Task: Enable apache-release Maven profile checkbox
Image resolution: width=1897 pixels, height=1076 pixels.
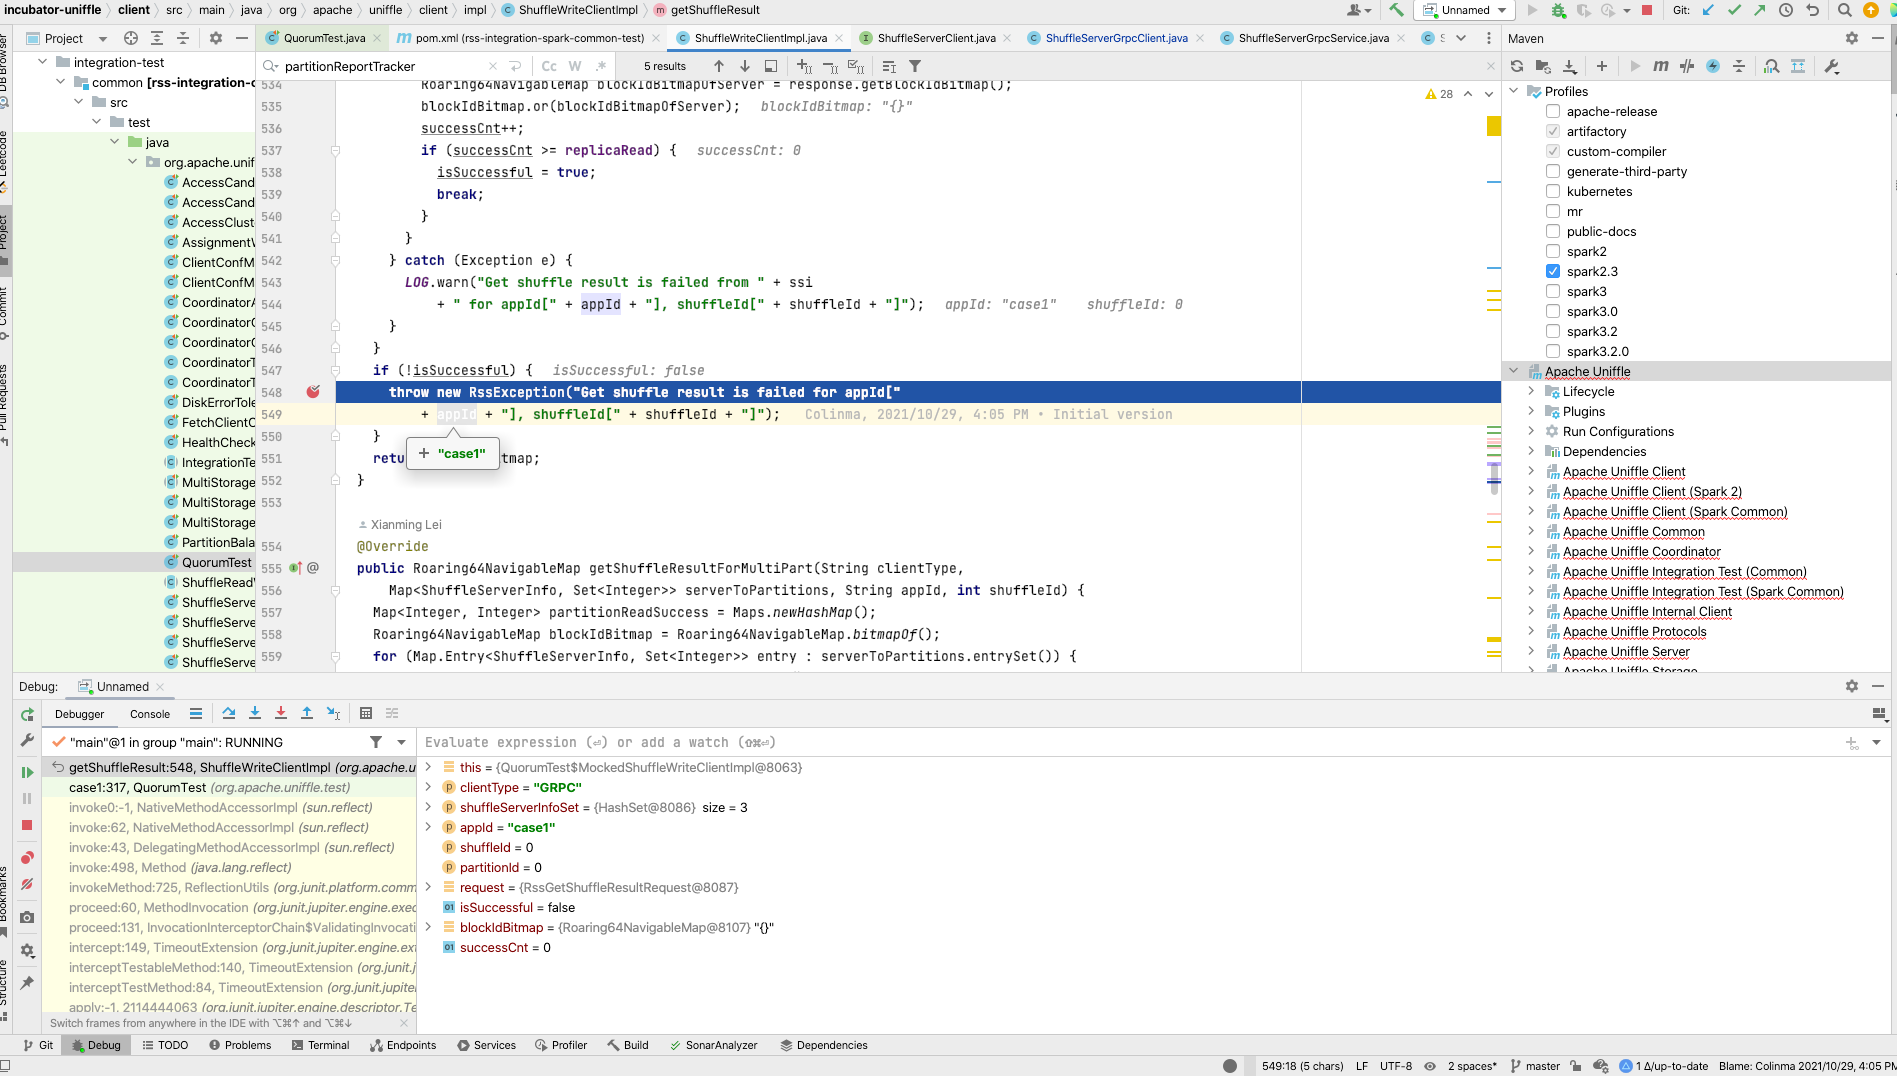Action: pyautogui.click(x=1553, y=111)
